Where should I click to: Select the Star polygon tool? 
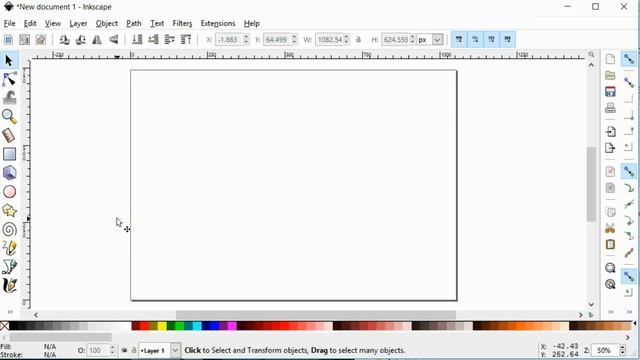pyautogui.click(x=9, y=211)
